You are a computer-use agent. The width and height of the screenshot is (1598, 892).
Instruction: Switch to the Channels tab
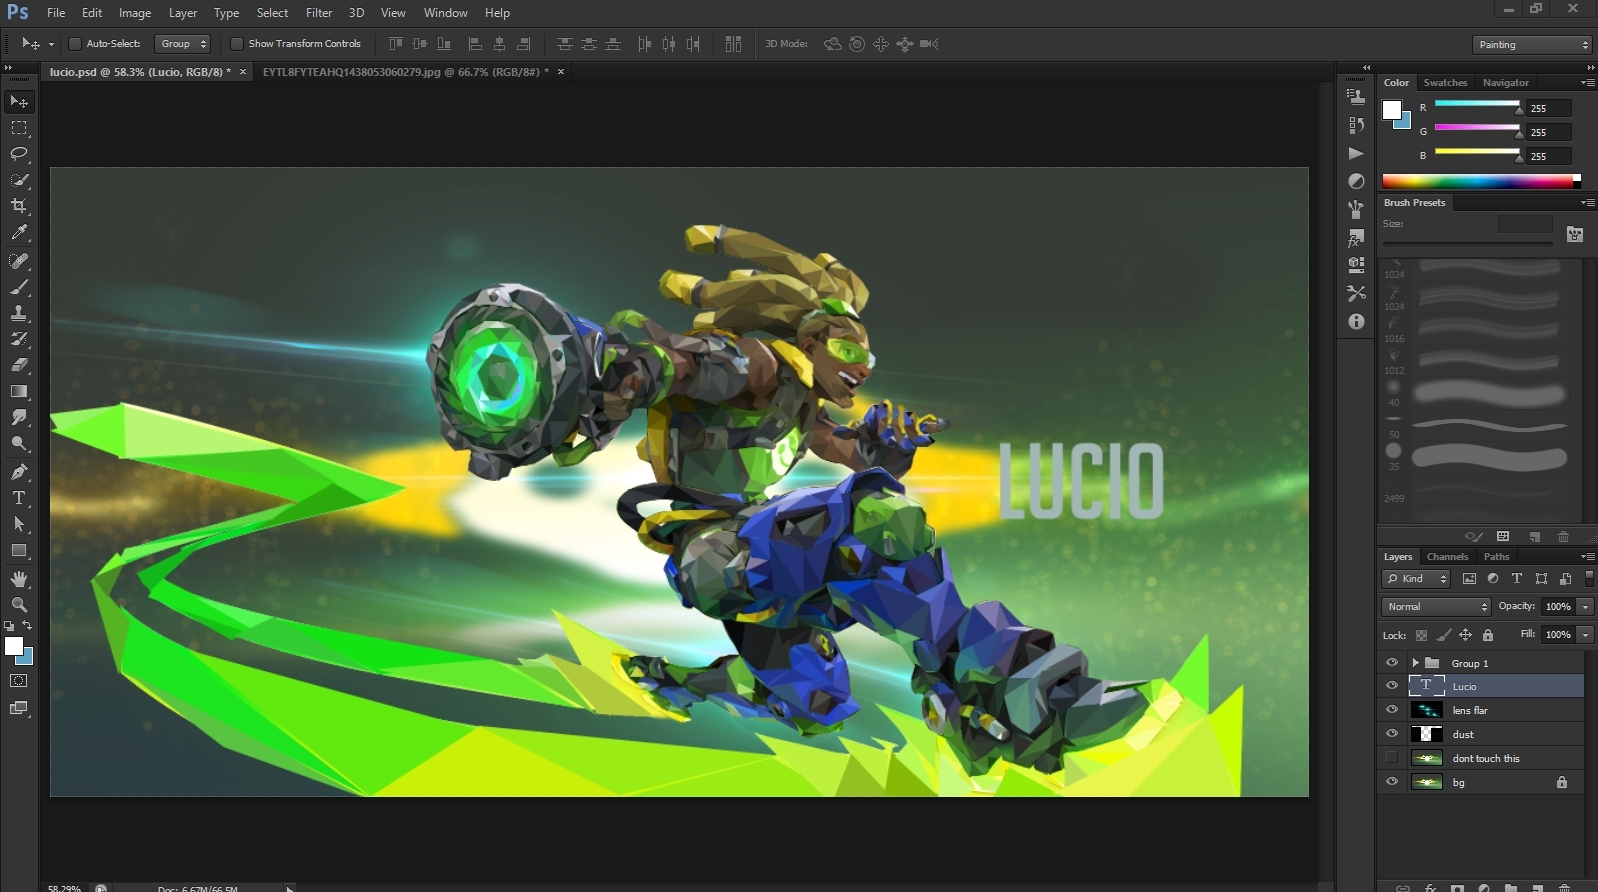coord(1447,557)
